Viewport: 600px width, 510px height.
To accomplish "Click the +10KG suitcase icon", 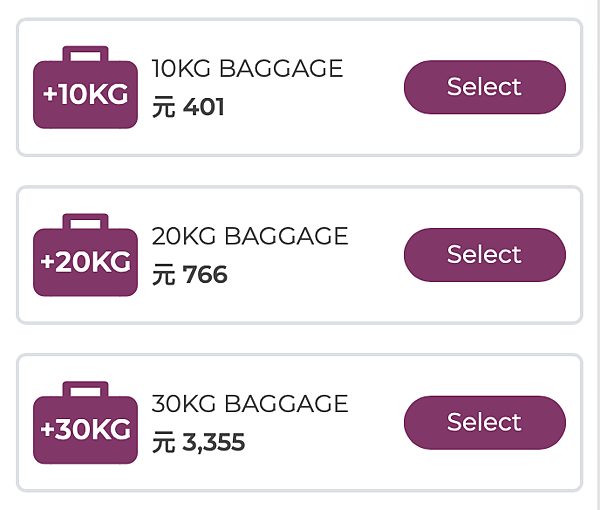I will pyautogui.click(x=85, y=88).
